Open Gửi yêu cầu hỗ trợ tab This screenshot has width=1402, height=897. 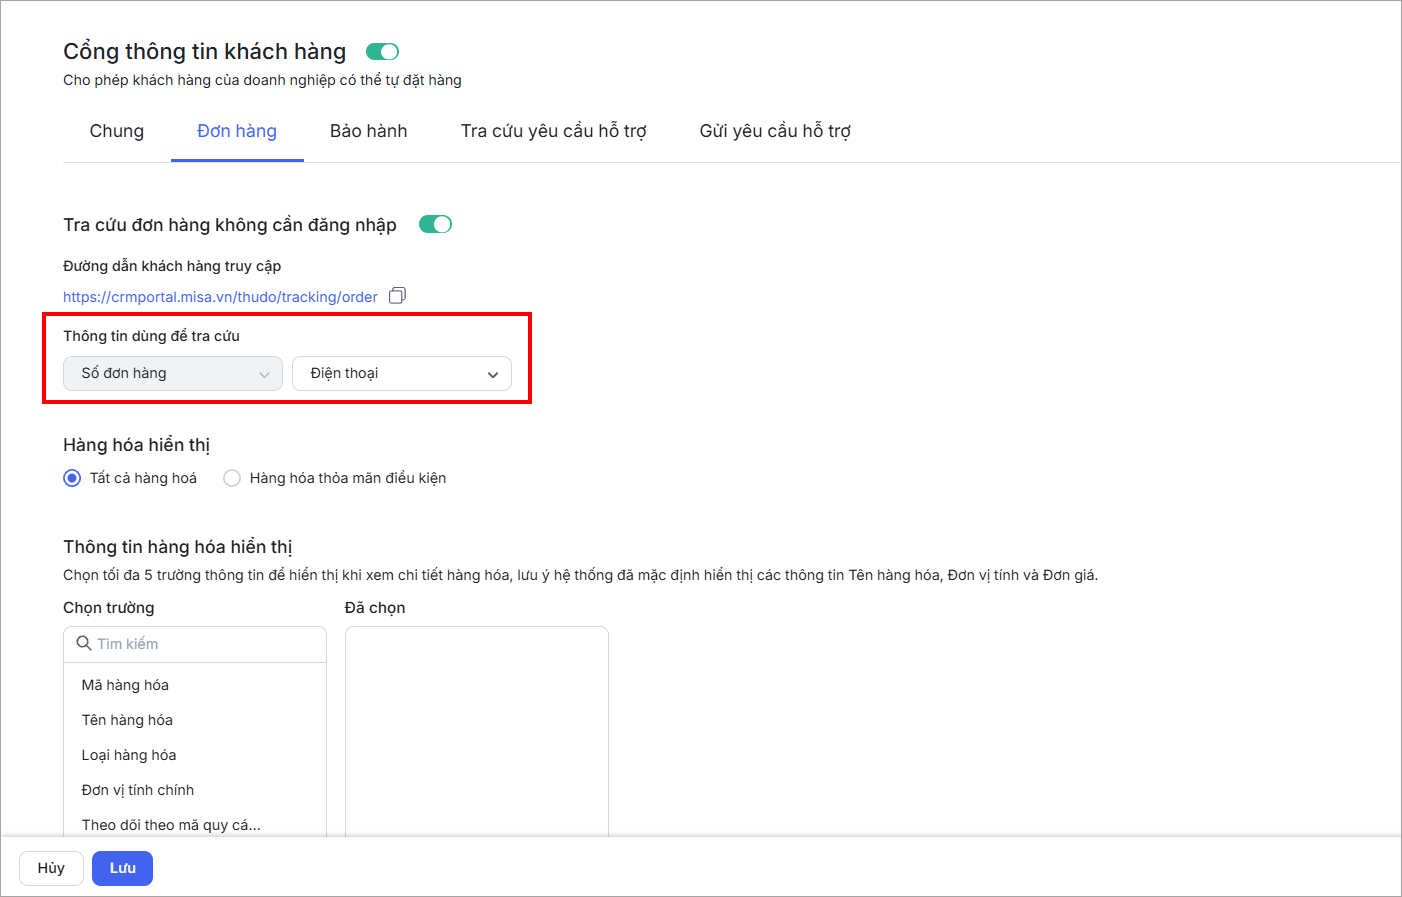coord(775,131)
